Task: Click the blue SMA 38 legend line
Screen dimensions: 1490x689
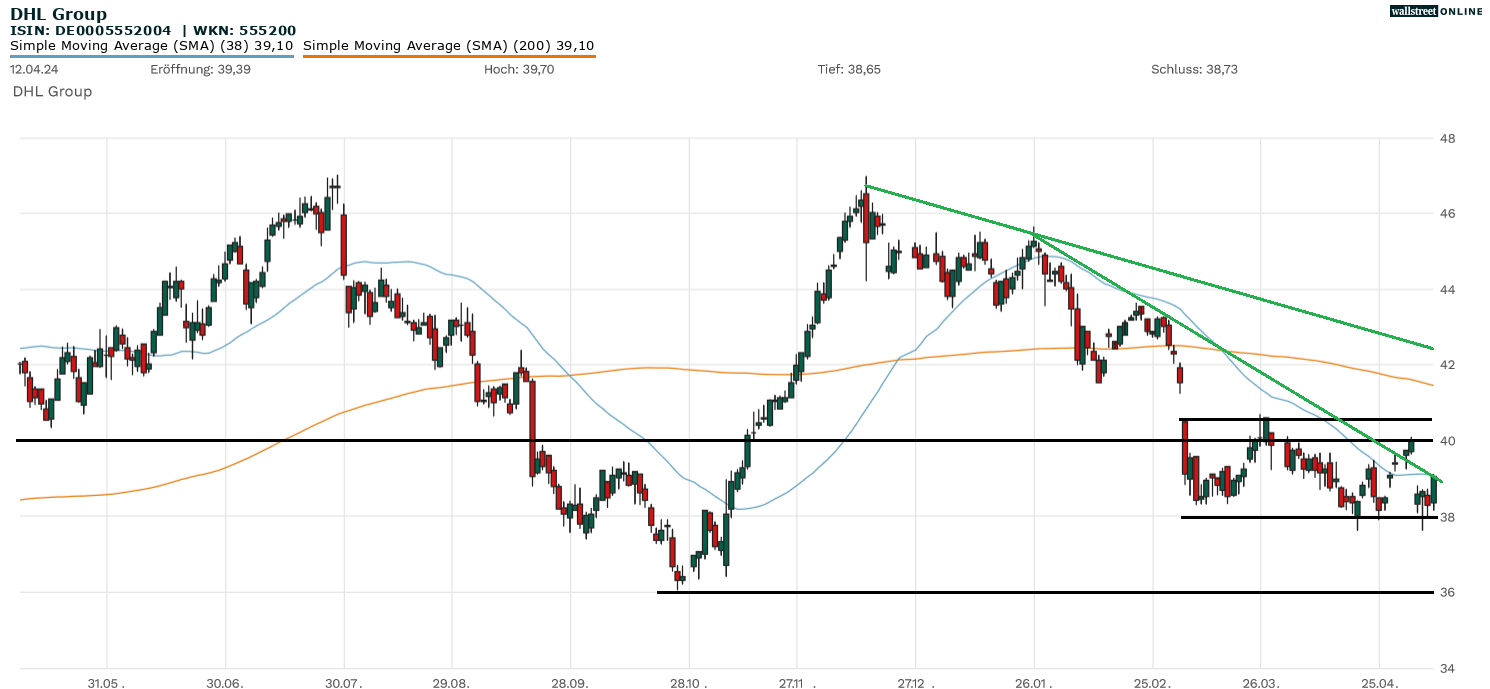Action: click(151, 57)
